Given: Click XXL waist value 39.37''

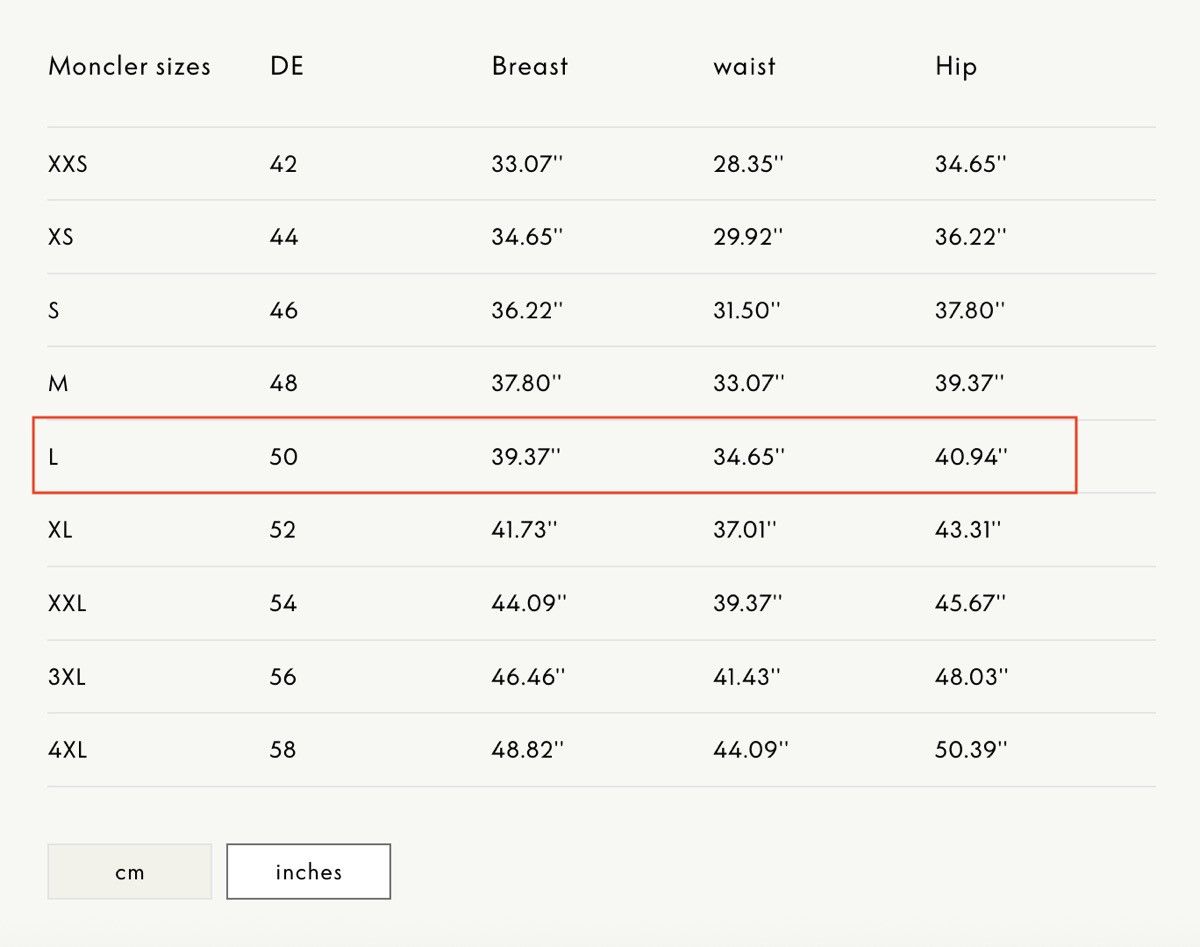Looking at the screenshot, I should [x=748, y=603].
